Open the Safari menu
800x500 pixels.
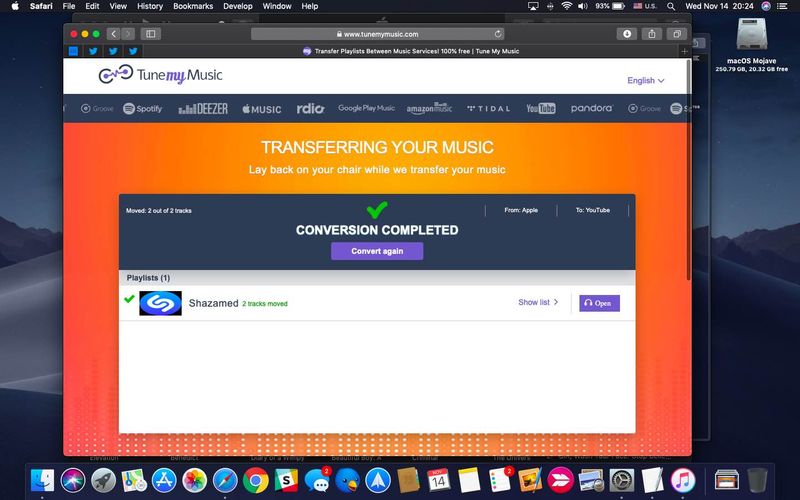point(41,6)
